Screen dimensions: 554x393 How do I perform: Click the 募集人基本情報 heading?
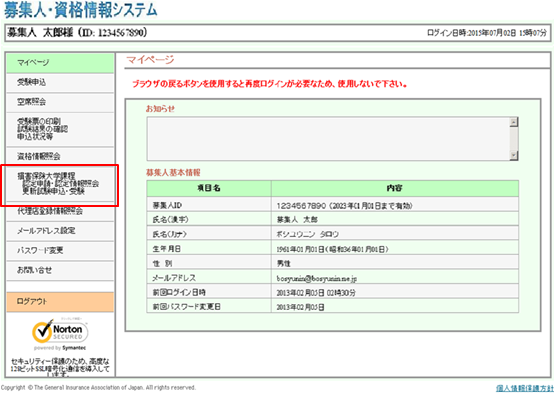point(173,173)
